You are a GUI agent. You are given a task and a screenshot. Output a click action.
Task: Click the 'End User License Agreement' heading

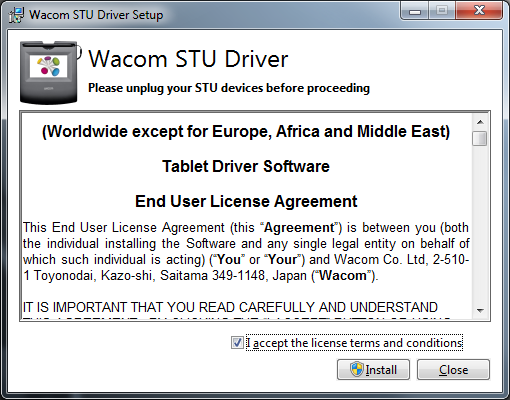click(246, 201)
